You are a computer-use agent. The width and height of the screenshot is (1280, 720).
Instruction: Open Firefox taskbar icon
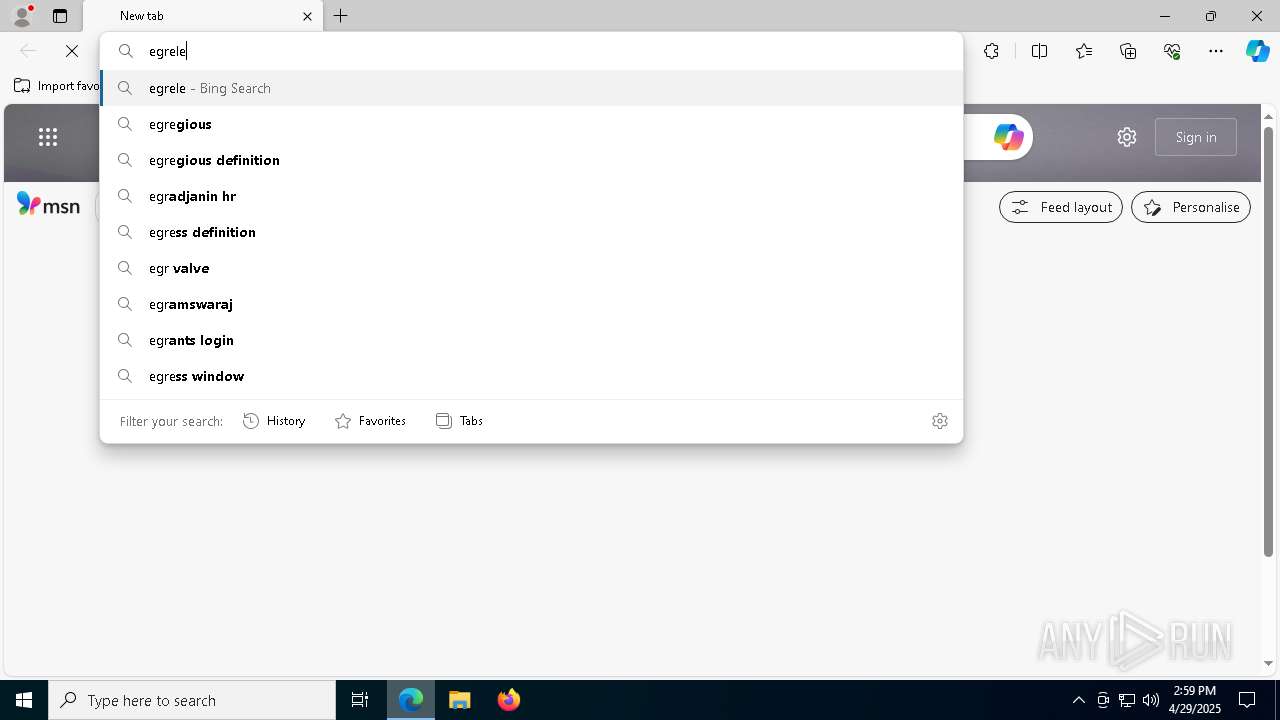[x=509, y=700]
